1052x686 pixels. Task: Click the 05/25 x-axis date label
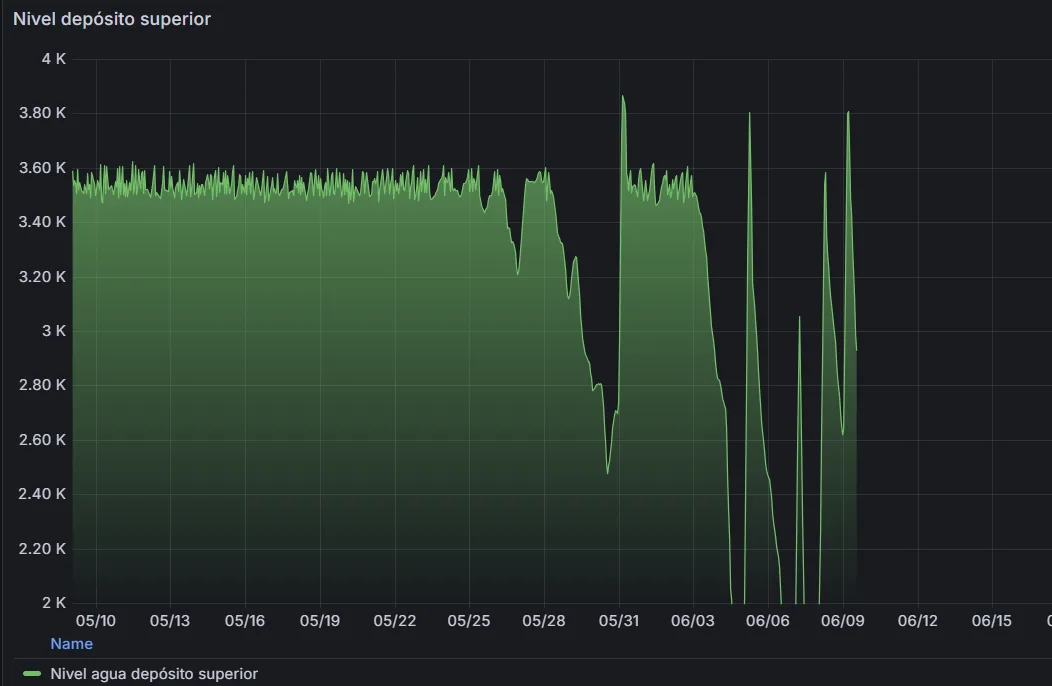tap(469, 621)
